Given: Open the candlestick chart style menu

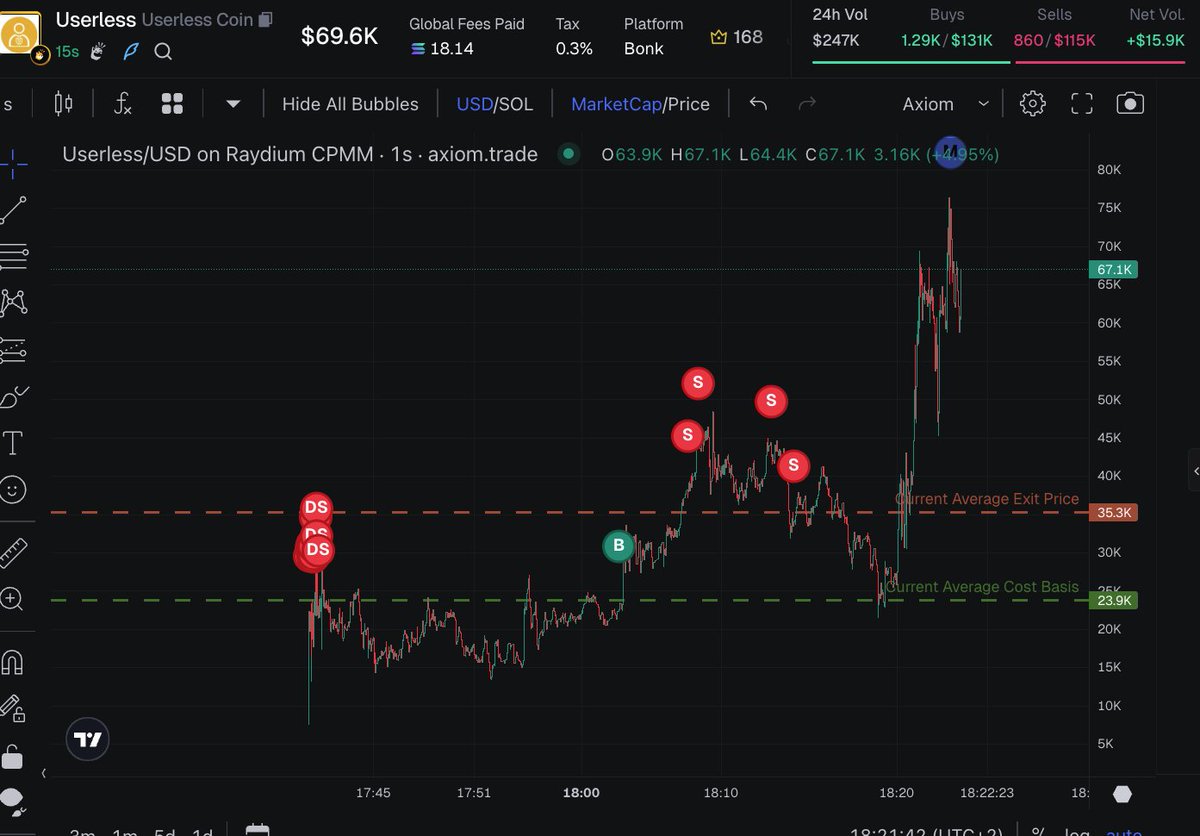Looking at the screenshot, I should pos(64,103).
